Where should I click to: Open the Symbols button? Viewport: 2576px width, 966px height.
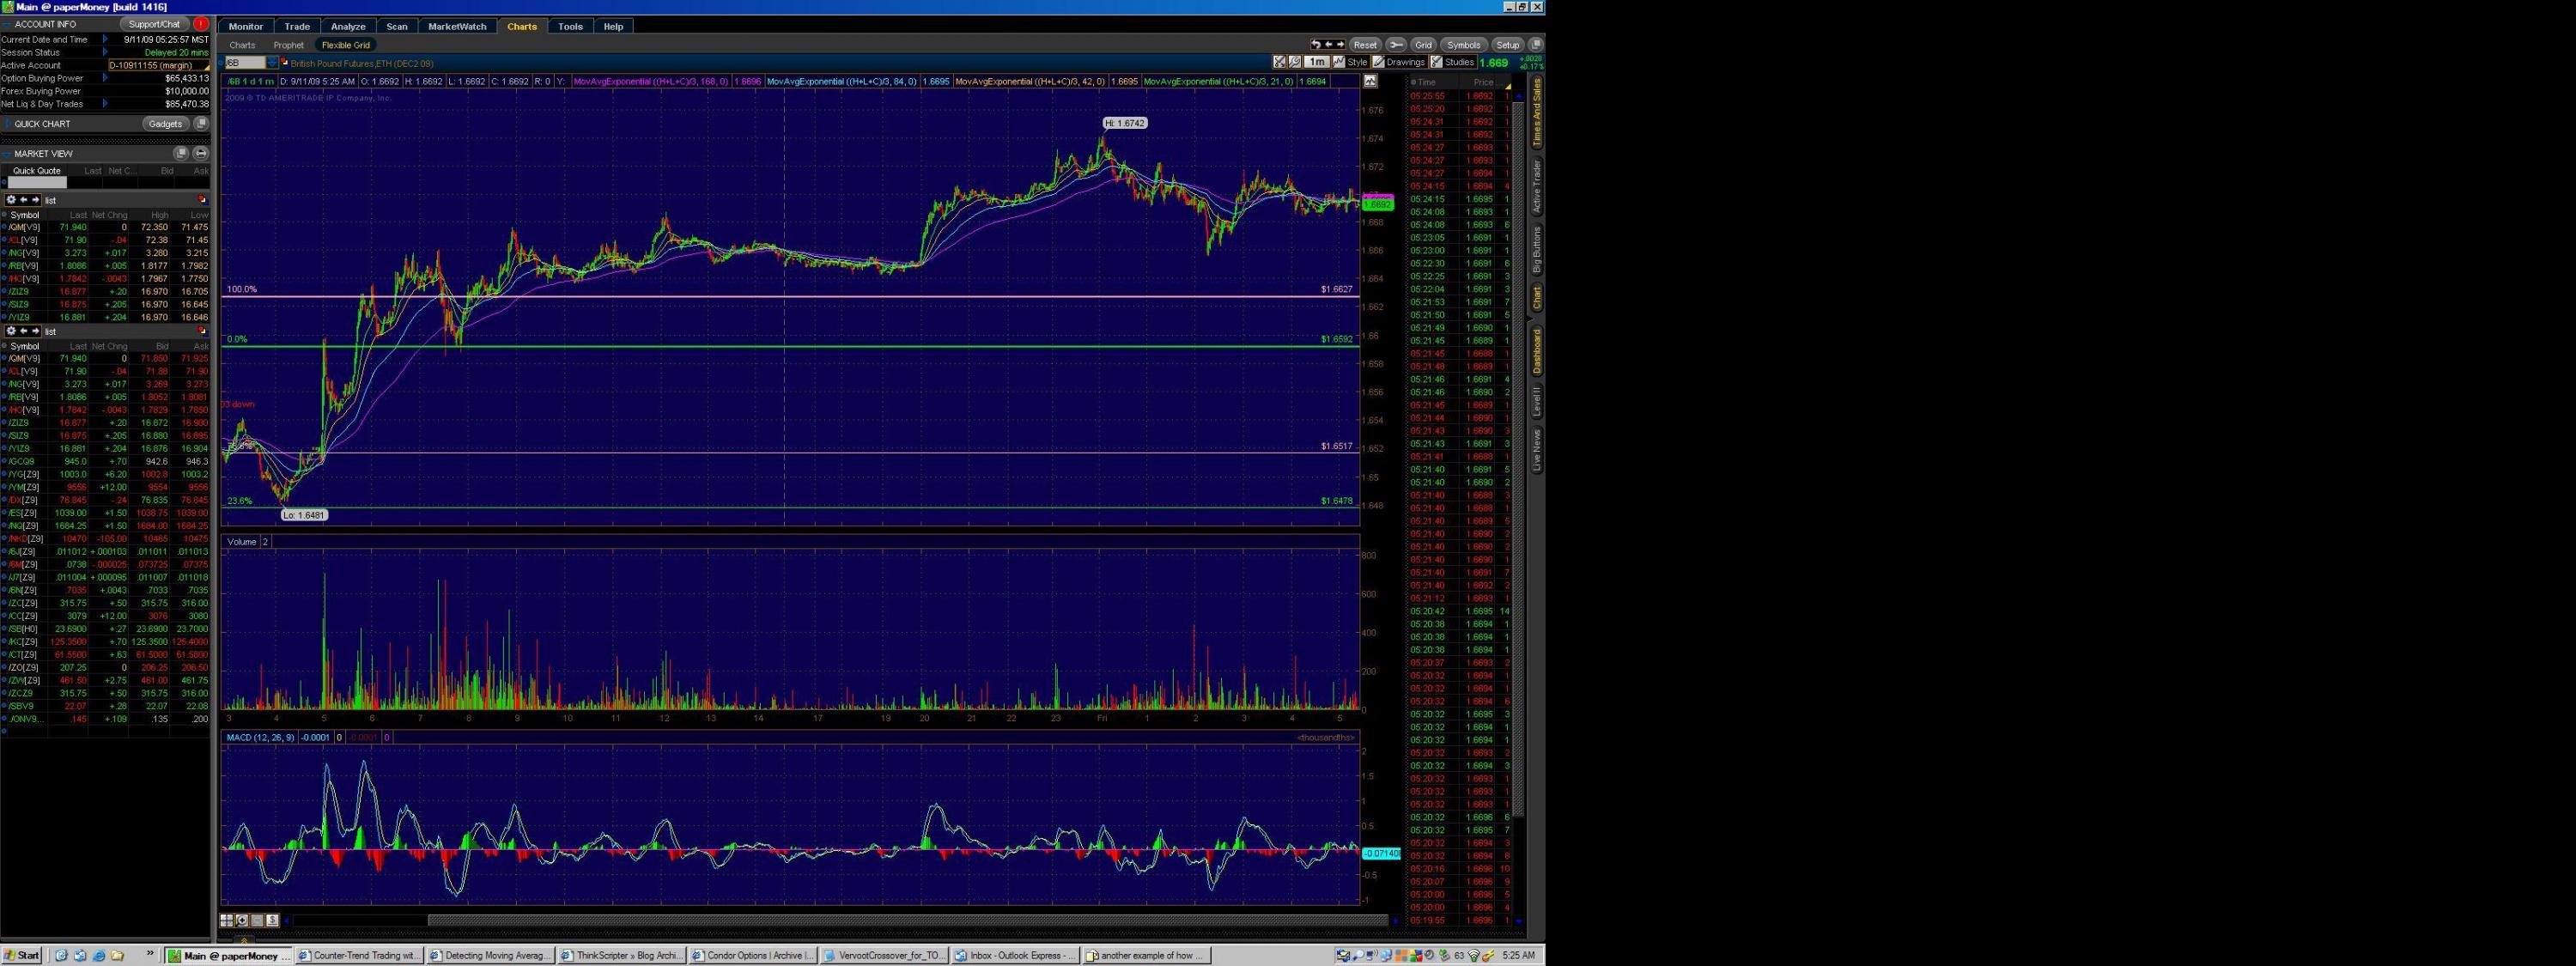1463,45
